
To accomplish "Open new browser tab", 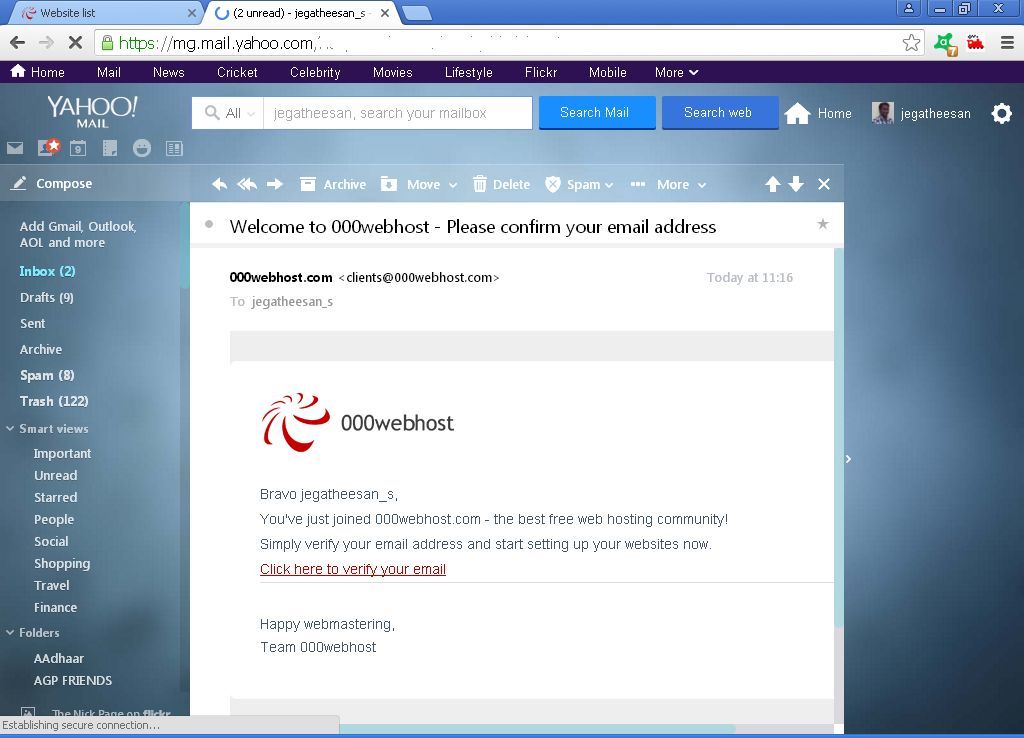I will [416, 12].
